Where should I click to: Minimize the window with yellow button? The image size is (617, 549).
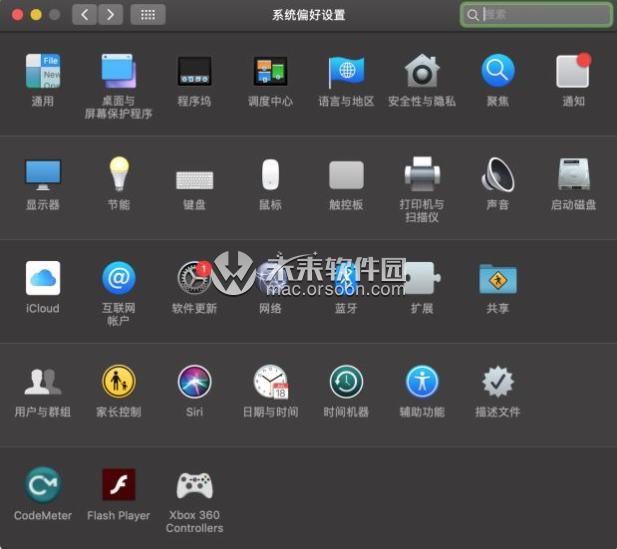pyautogui.click(x=36, y=15)
